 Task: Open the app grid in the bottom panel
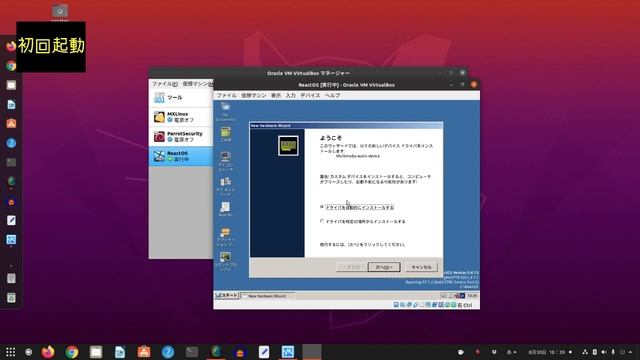(11, 352)
